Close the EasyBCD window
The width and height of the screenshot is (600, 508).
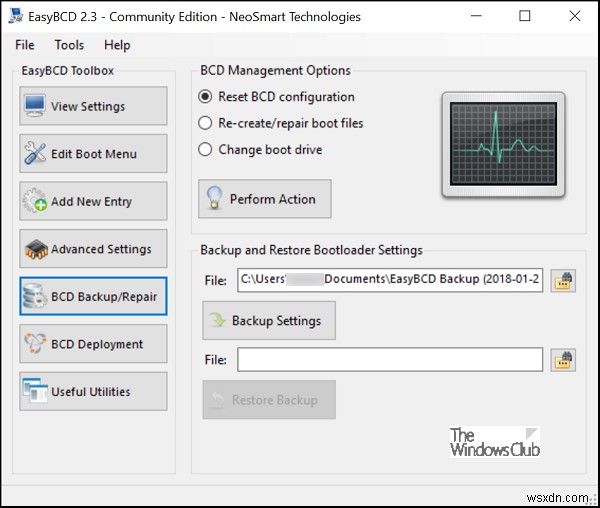[575, 16]
